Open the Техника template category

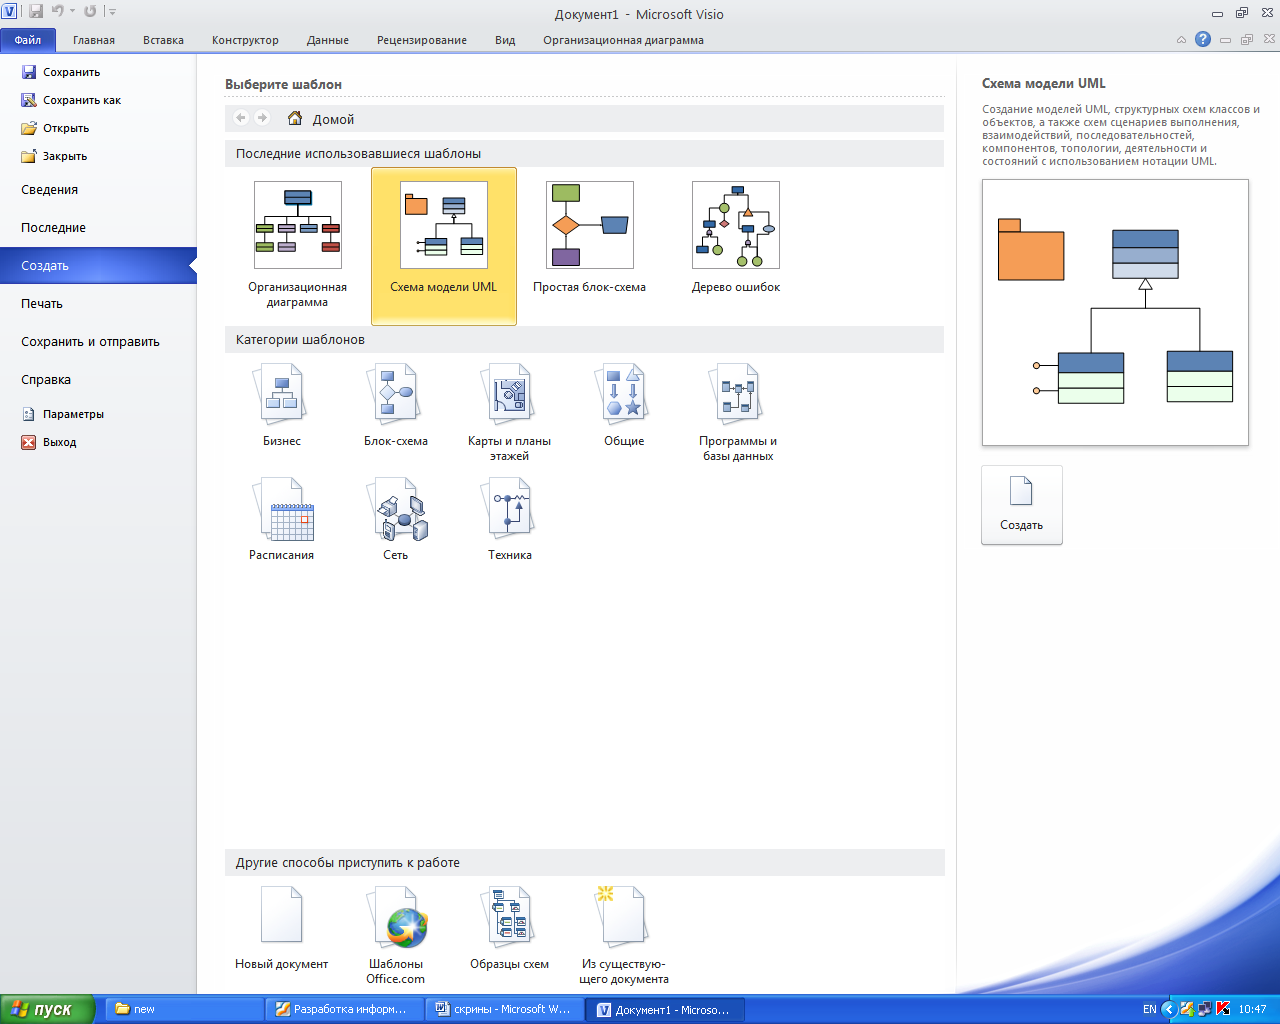(510, 519)
